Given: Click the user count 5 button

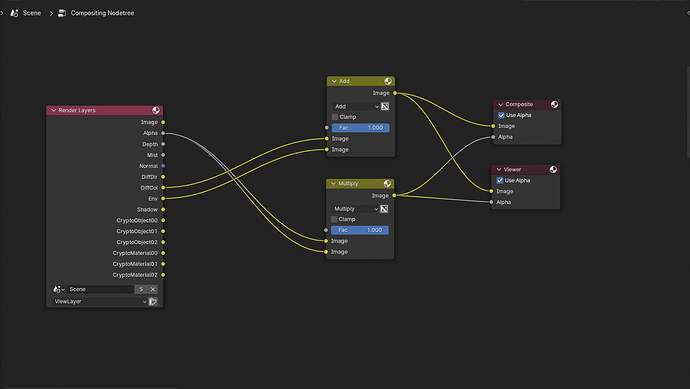Looking at the screenshot, I should pyautogui.click(x=141, y=289).
